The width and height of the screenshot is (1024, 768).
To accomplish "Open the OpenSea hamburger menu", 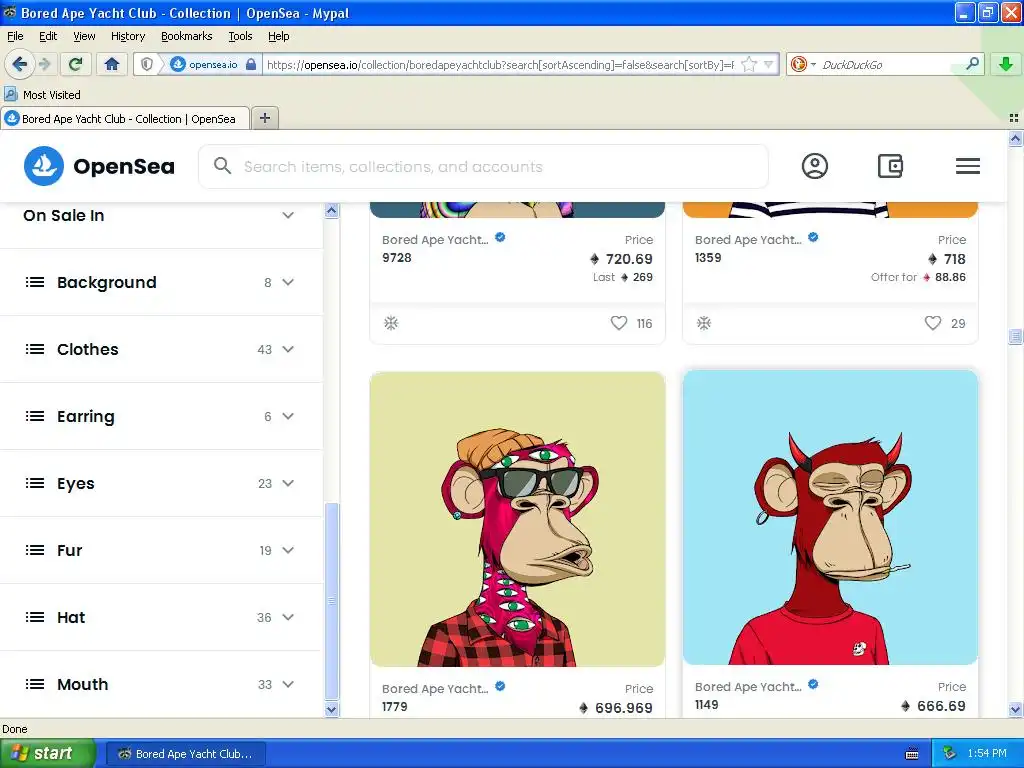I will tap(967, 166).
